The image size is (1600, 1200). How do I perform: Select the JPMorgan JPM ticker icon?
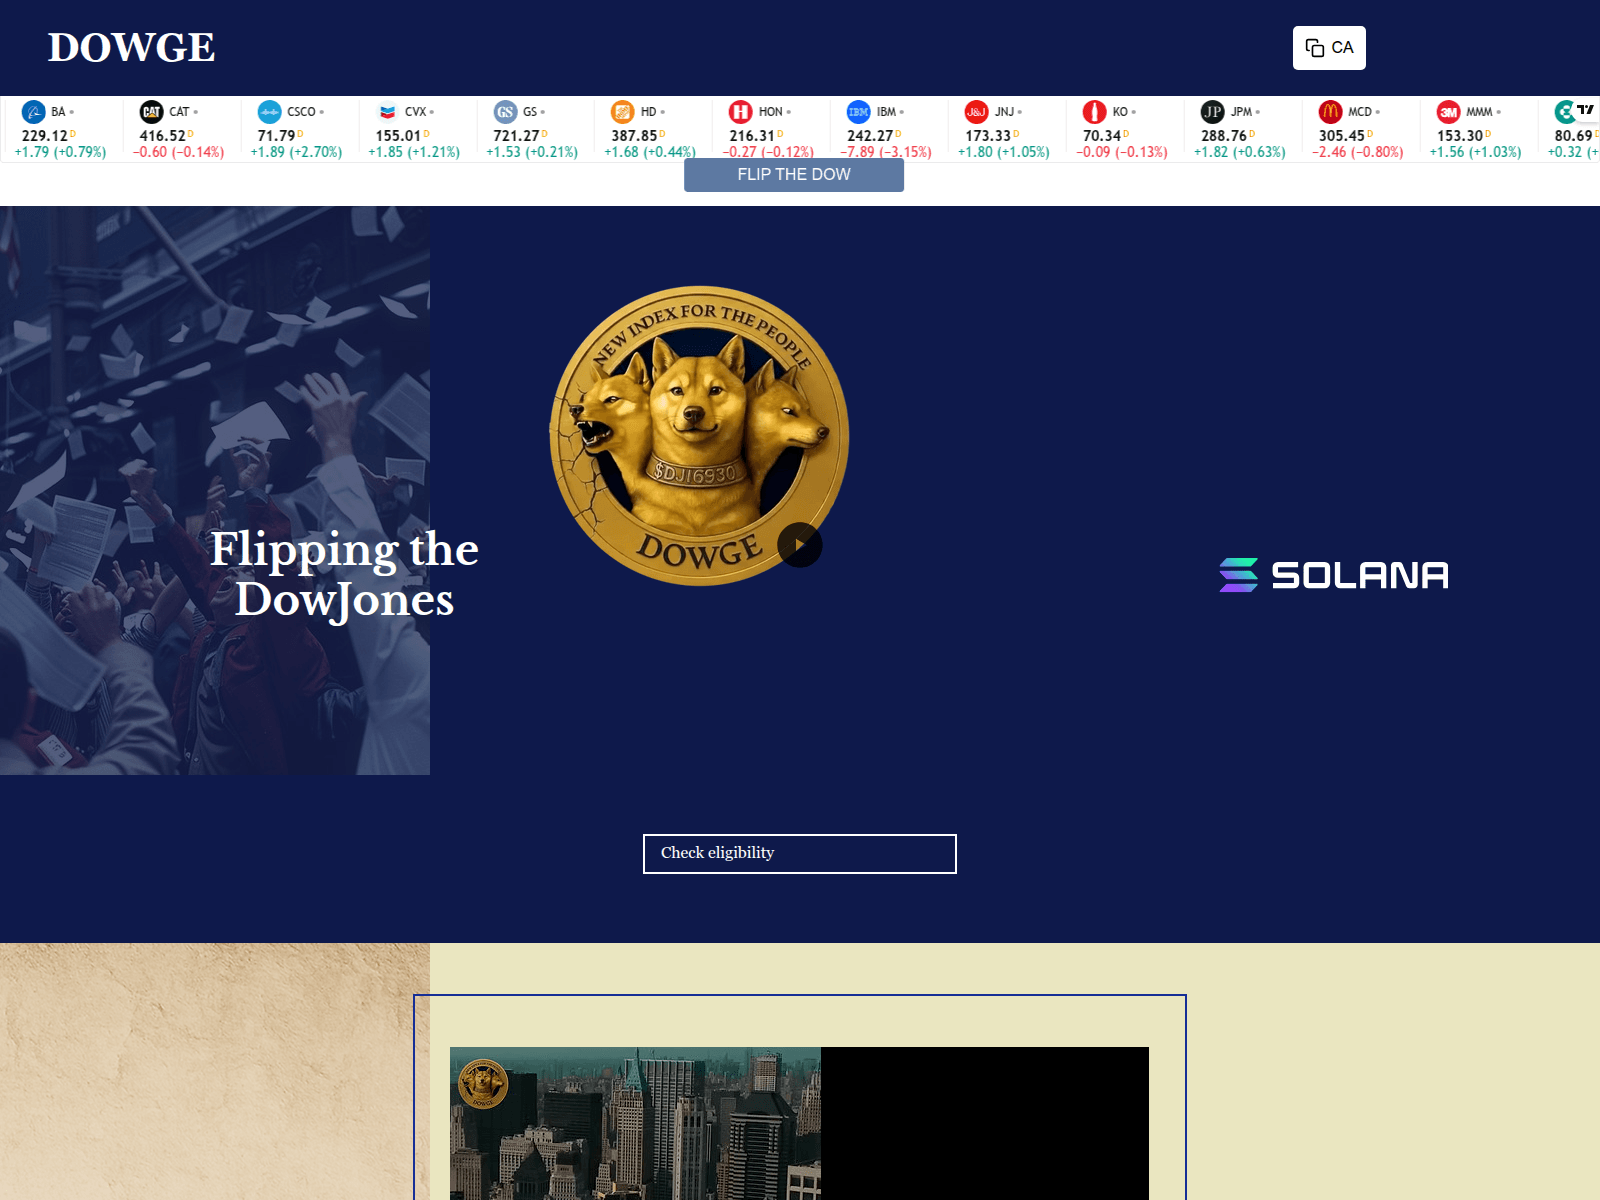point(1213,111)
